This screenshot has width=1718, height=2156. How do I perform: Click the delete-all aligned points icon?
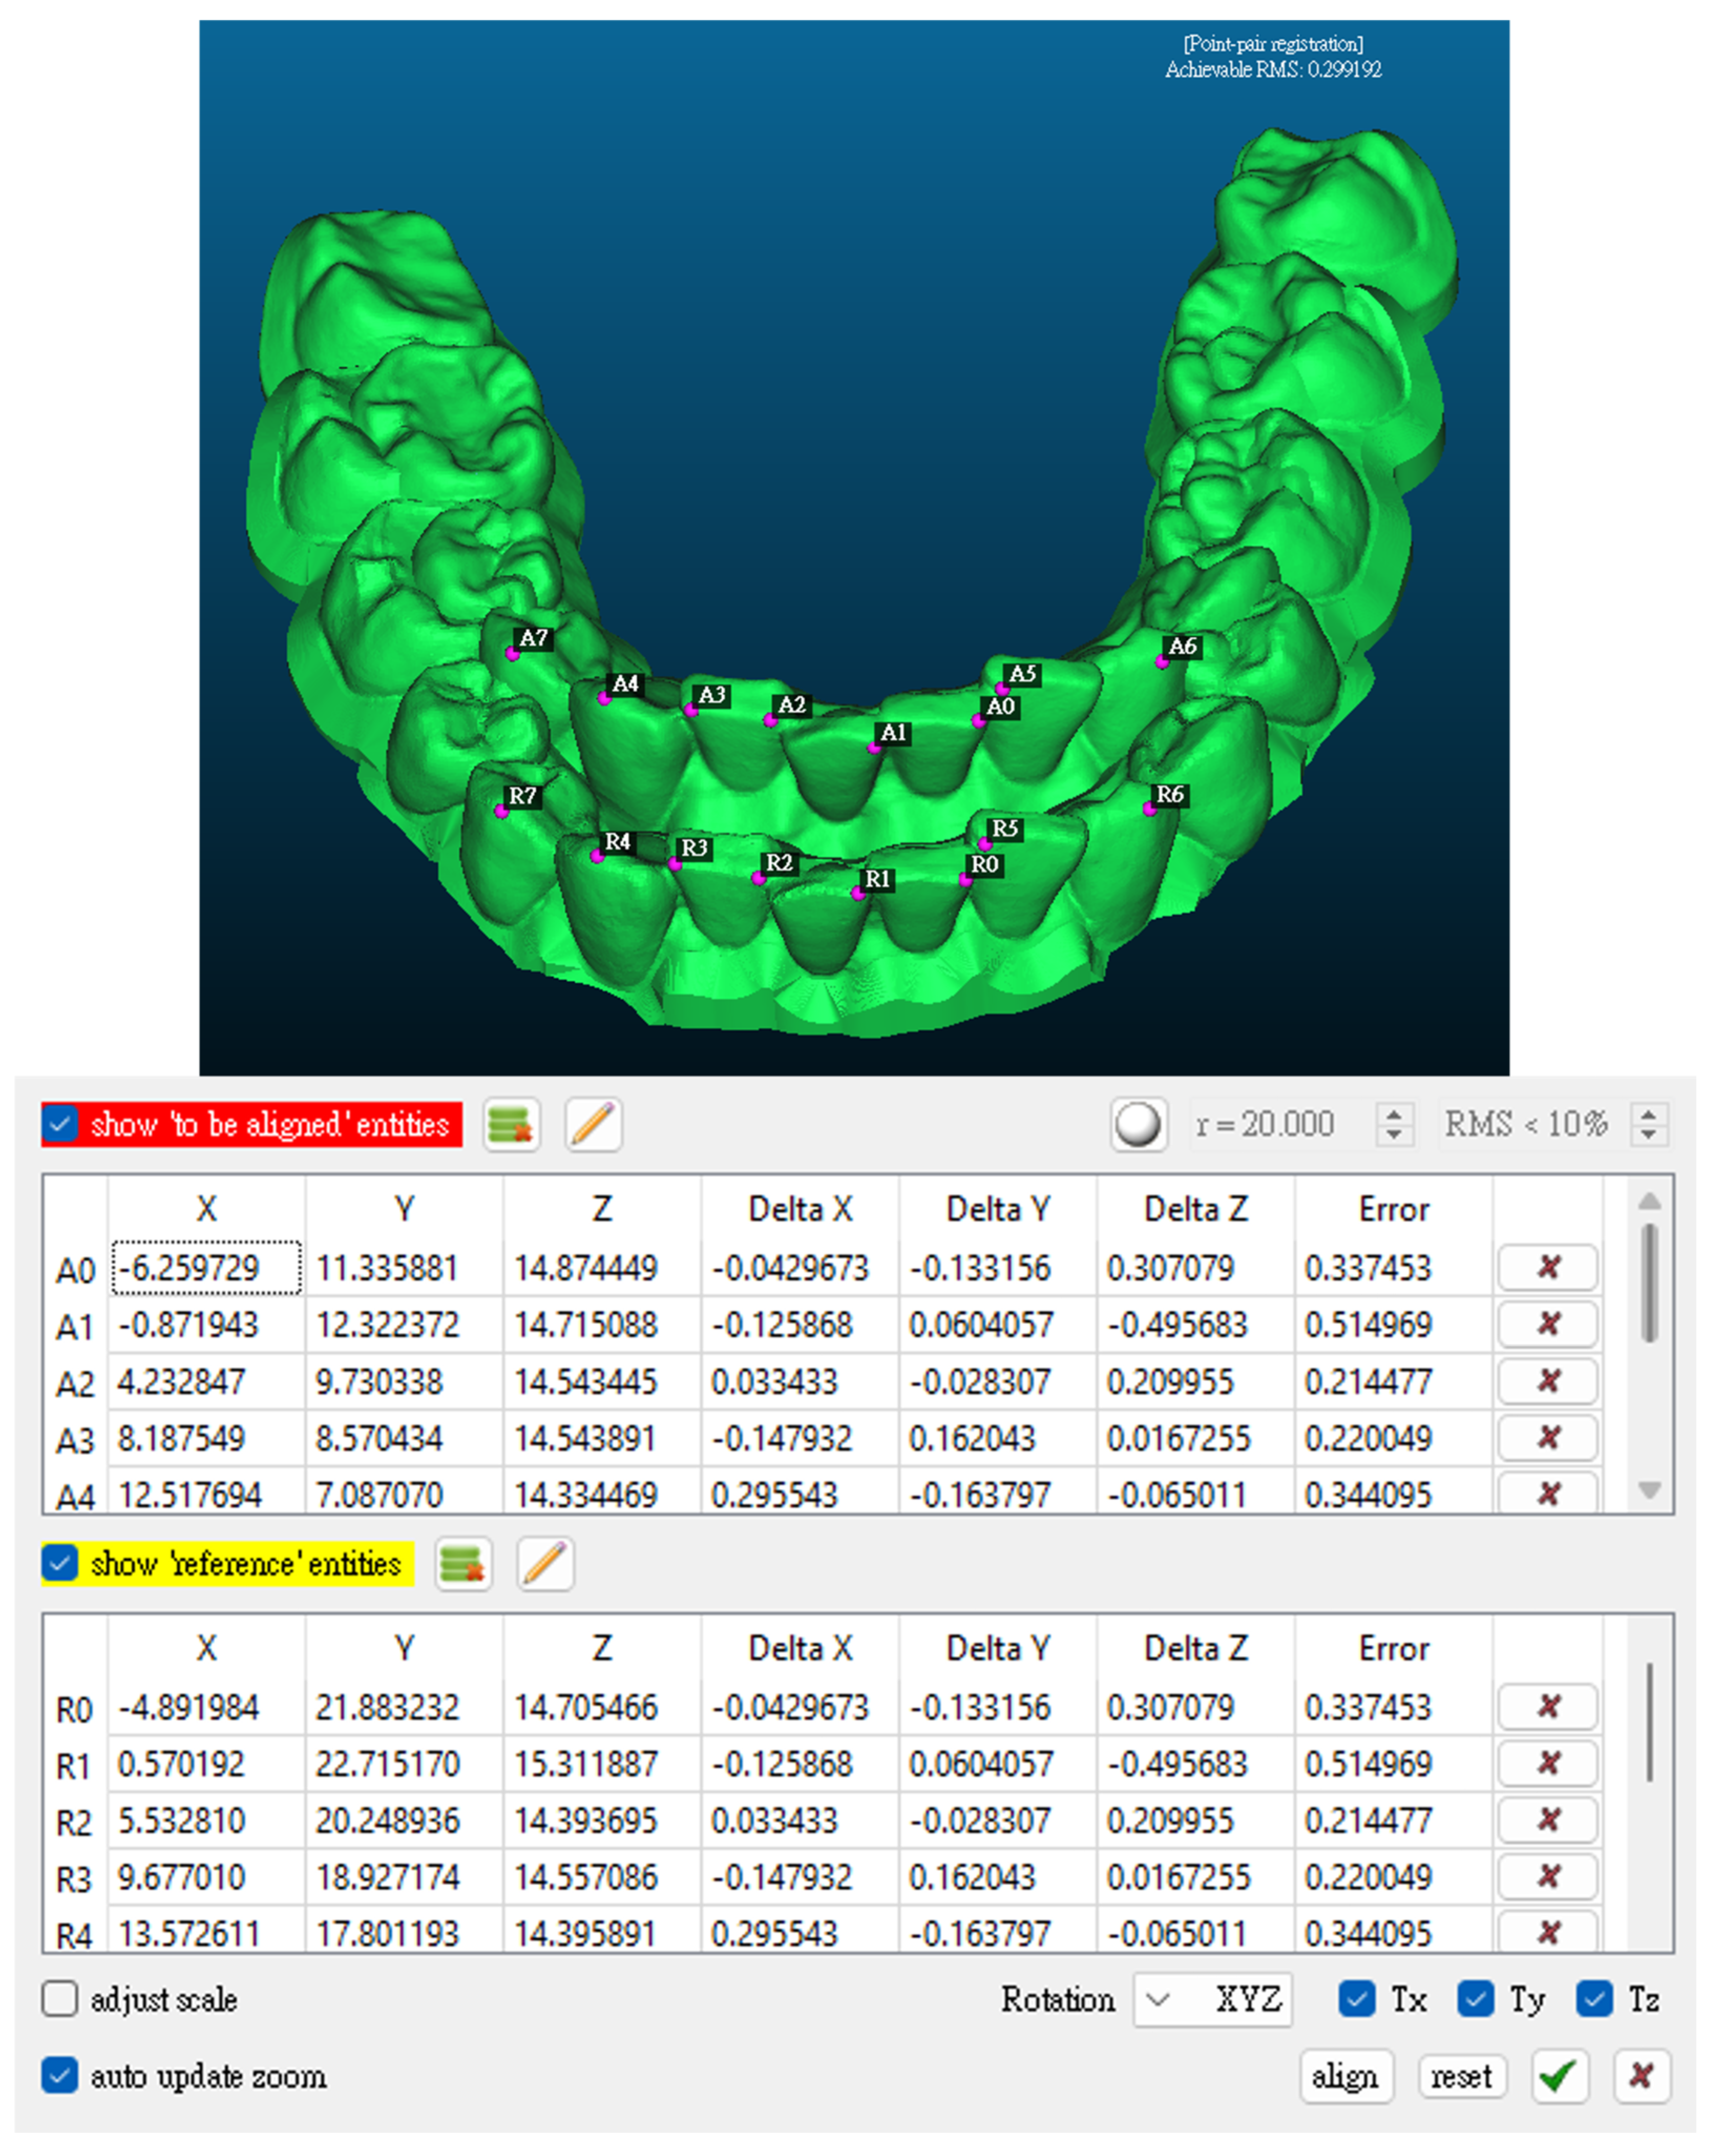click(512, 1125)
